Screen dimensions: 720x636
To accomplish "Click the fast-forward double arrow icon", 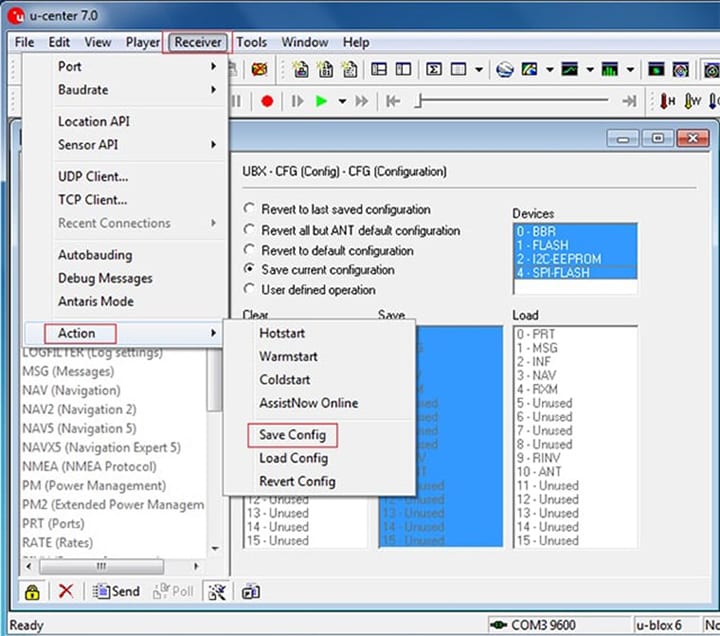I will tap(362, 101).
